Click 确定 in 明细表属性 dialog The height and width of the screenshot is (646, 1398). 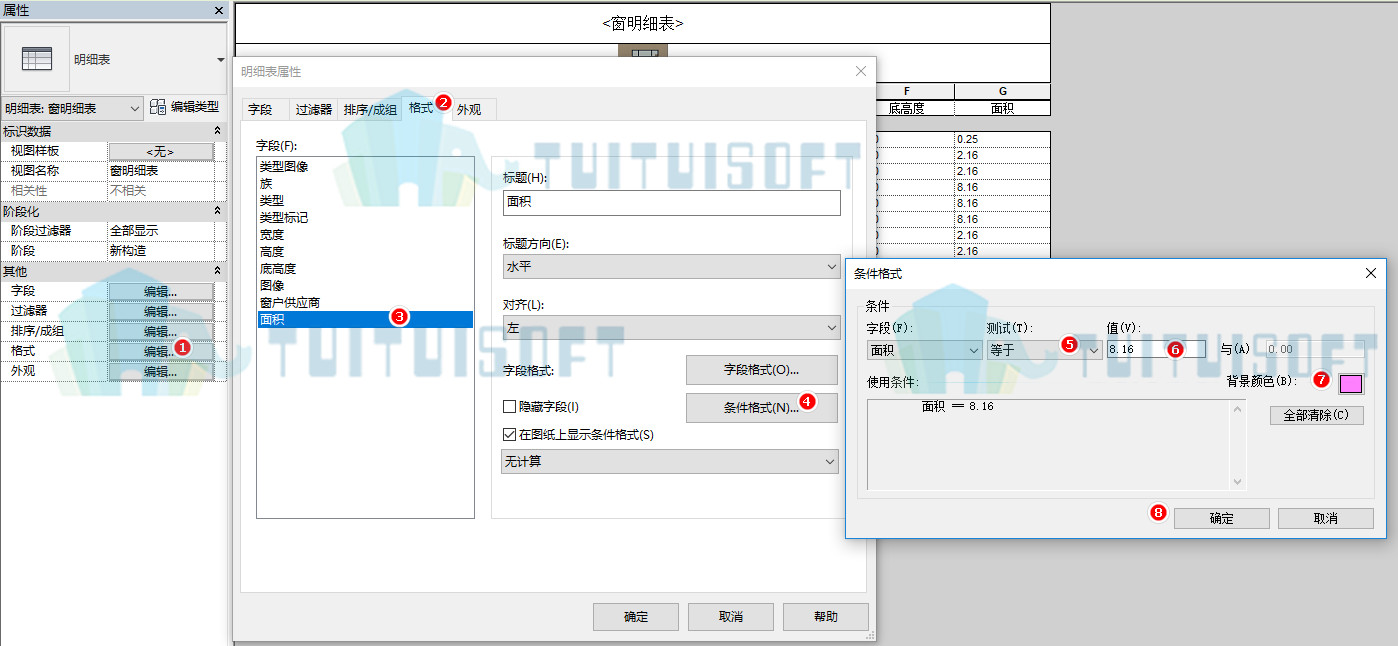click(636, 617)
